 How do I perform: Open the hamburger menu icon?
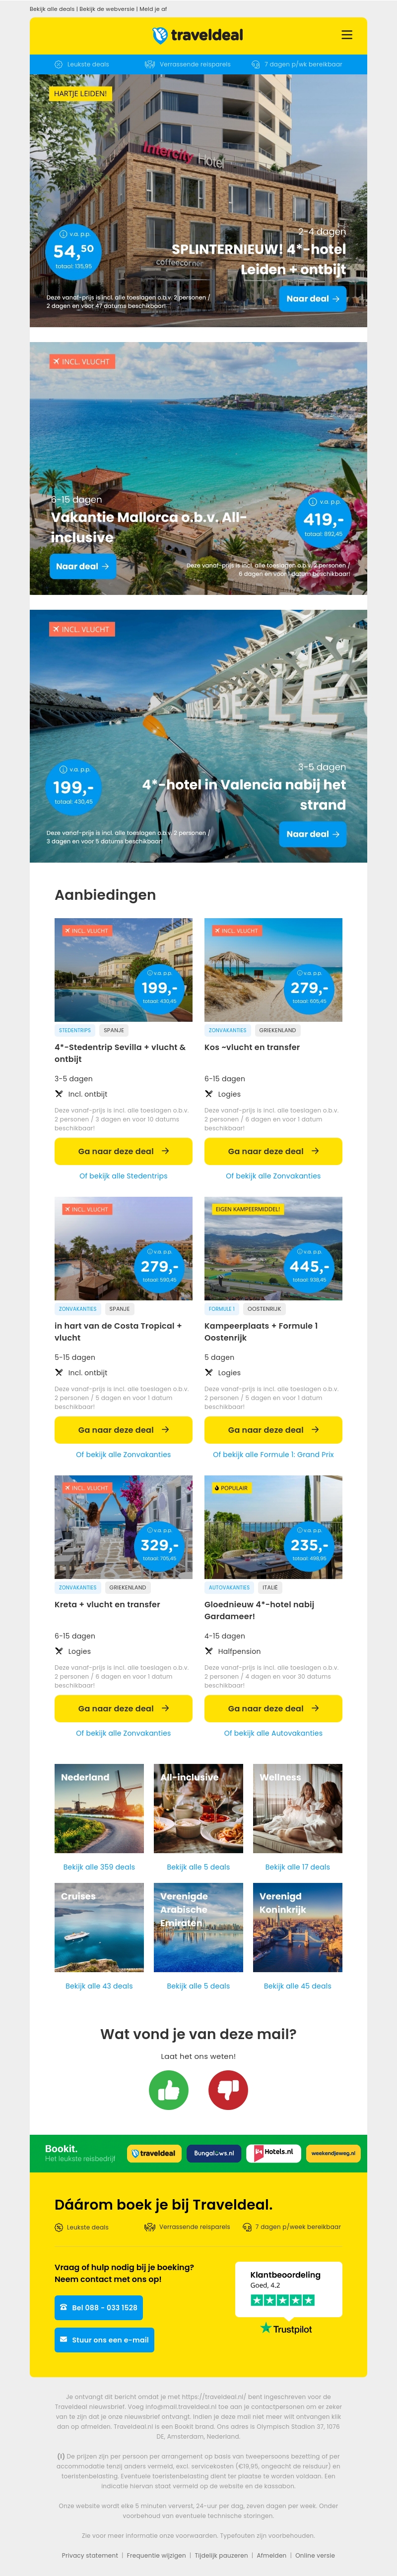(x=347, y=35)
